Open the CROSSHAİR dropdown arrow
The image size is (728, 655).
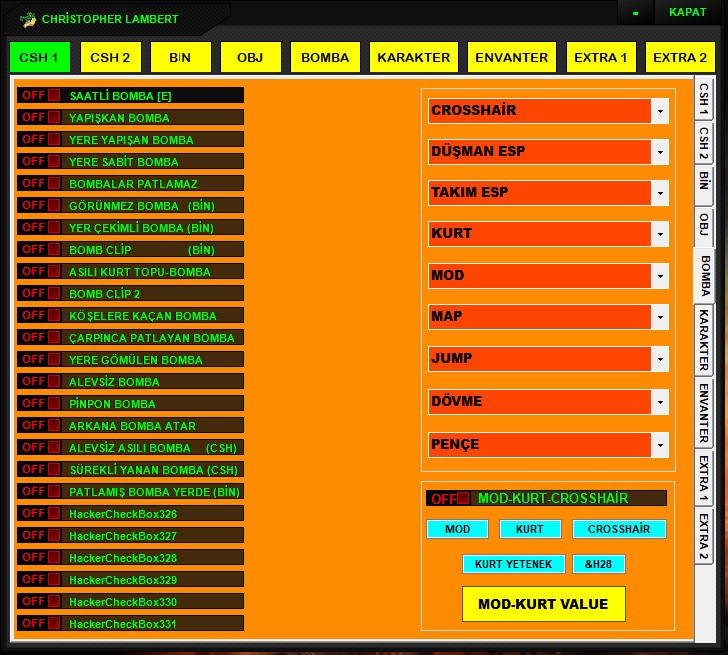click(x=660, y=111)
